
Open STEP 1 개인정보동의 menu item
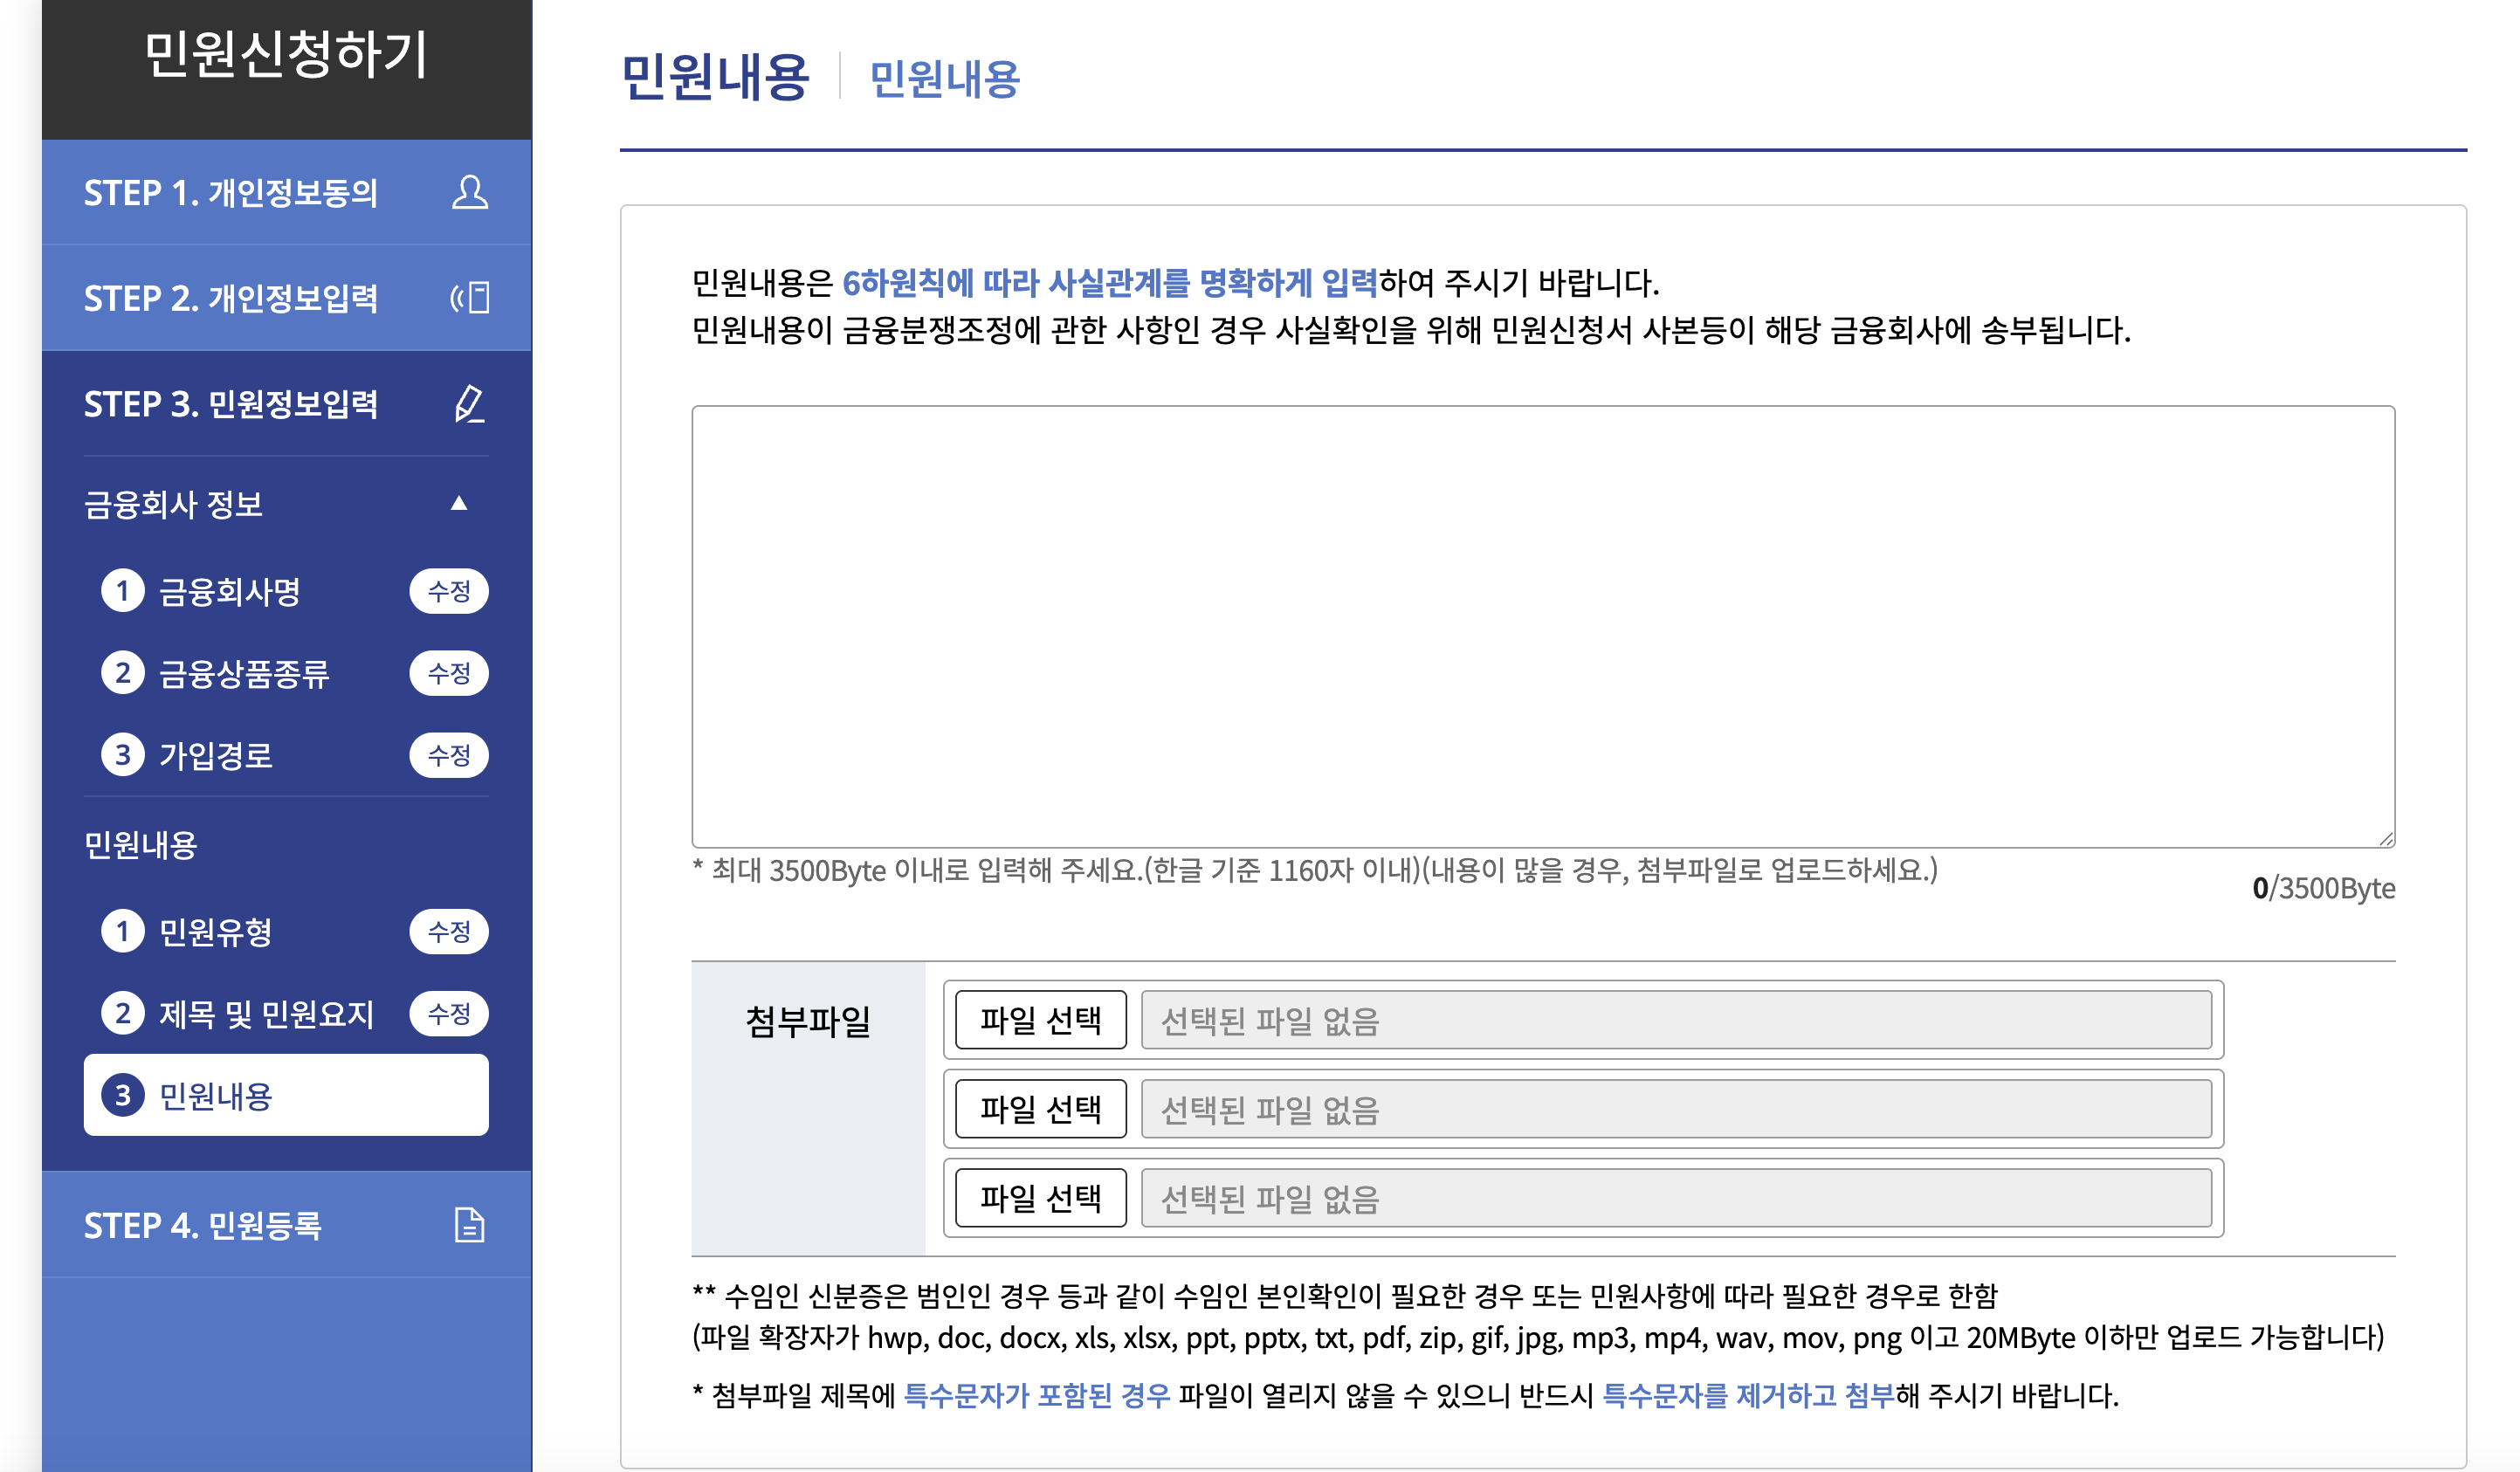[x=231, y=192]
